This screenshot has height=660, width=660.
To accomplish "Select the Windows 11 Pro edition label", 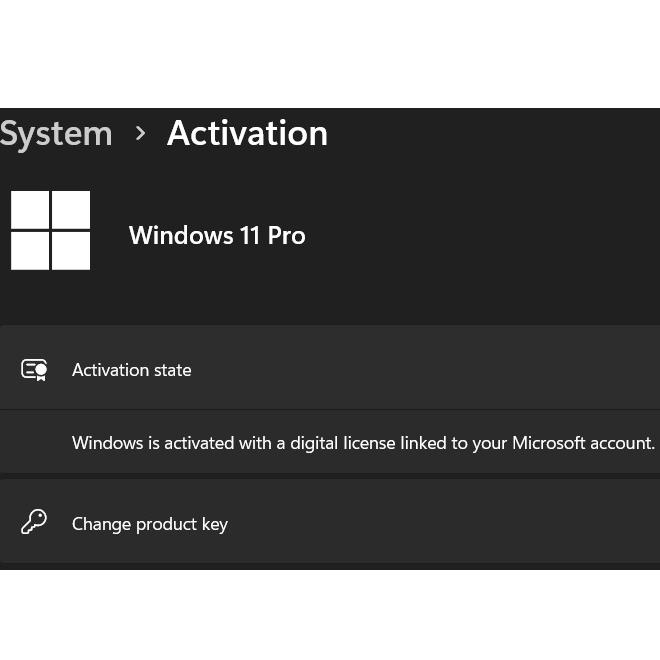I will (x=217, y=236).
